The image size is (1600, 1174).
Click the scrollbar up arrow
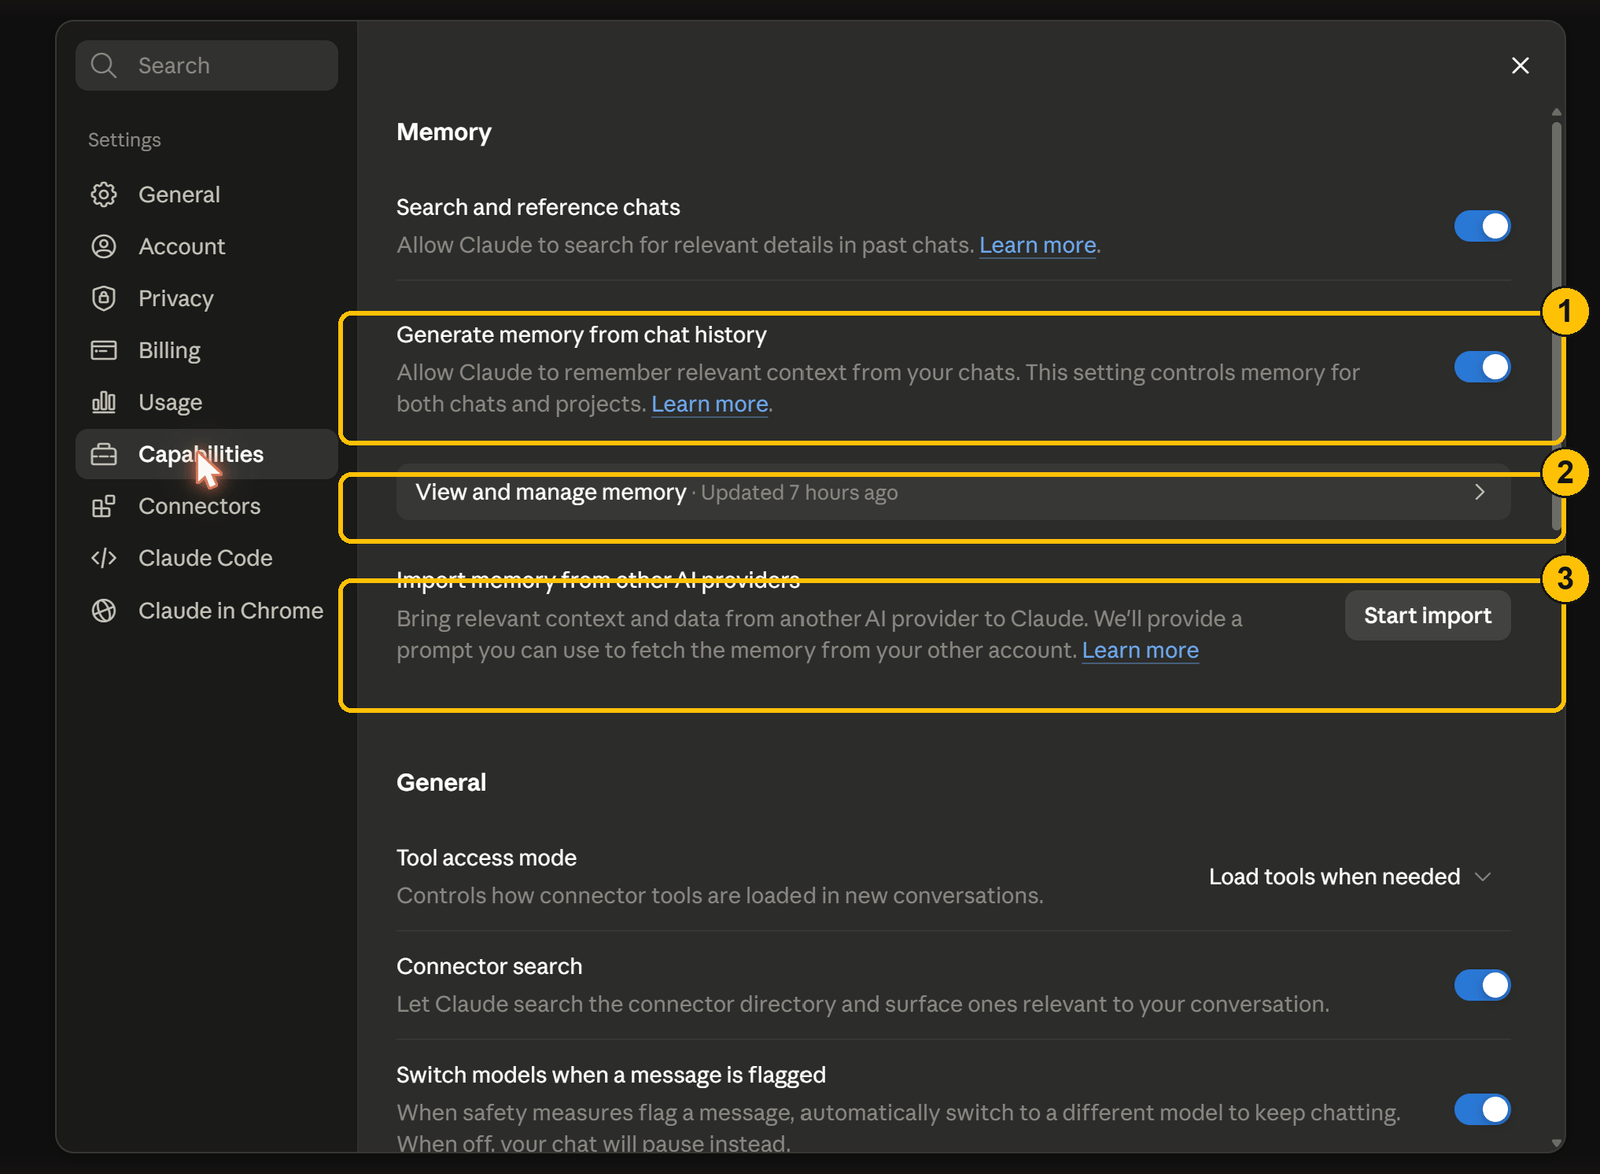pos(1557,112)
